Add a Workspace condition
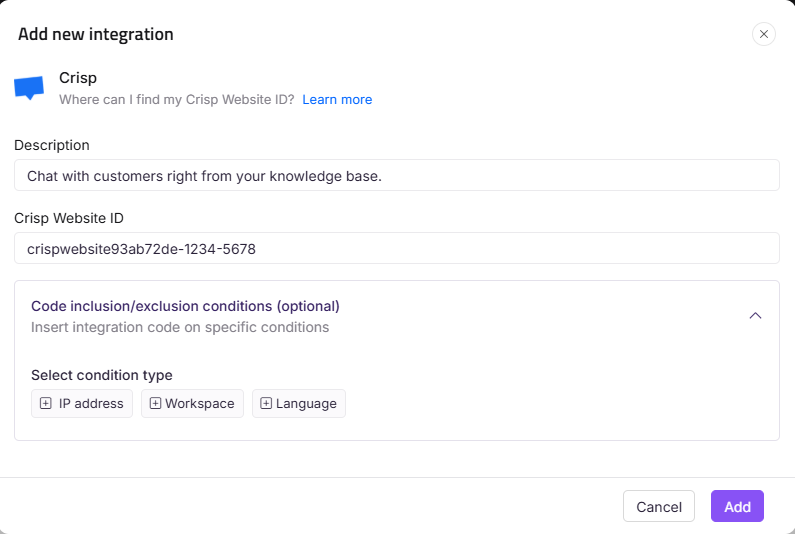The image size is (795, 534). [192, 404]
